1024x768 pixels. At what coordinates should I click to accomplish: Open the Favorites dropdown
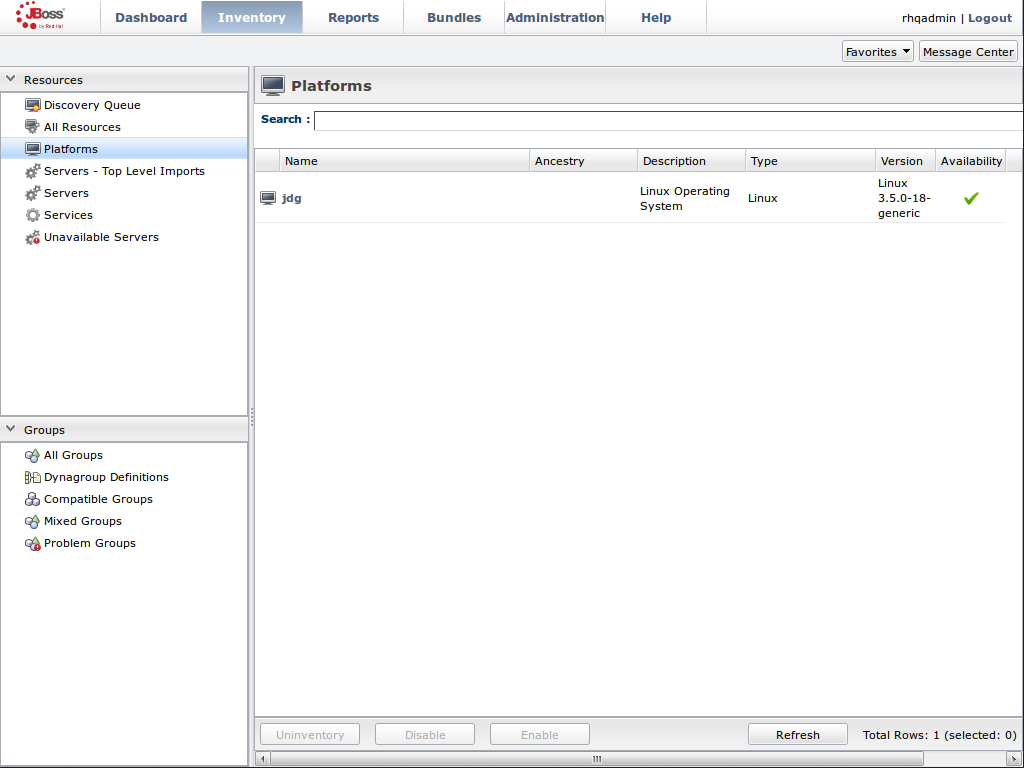click(878, 52)
